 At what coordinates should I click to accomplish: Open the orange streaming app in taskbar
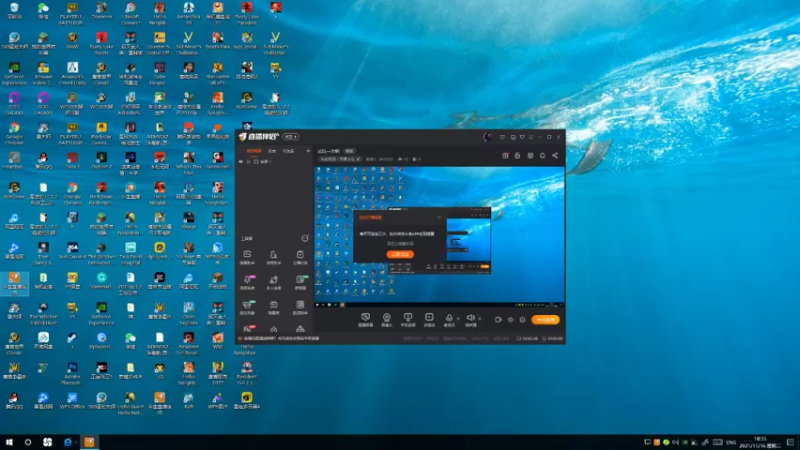(89, 442)
